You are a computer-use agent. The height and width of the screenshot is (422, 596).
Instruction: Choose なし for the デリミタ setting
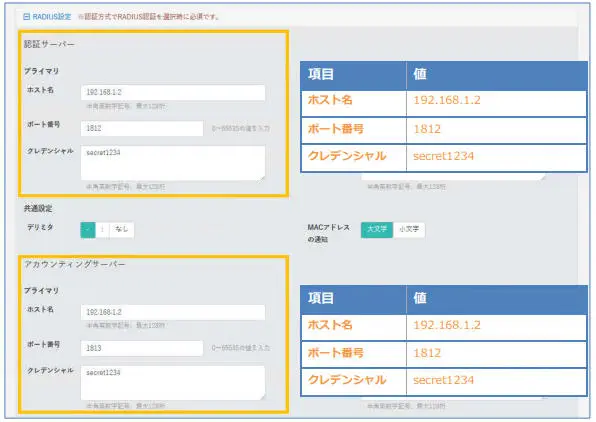point(122,230)
